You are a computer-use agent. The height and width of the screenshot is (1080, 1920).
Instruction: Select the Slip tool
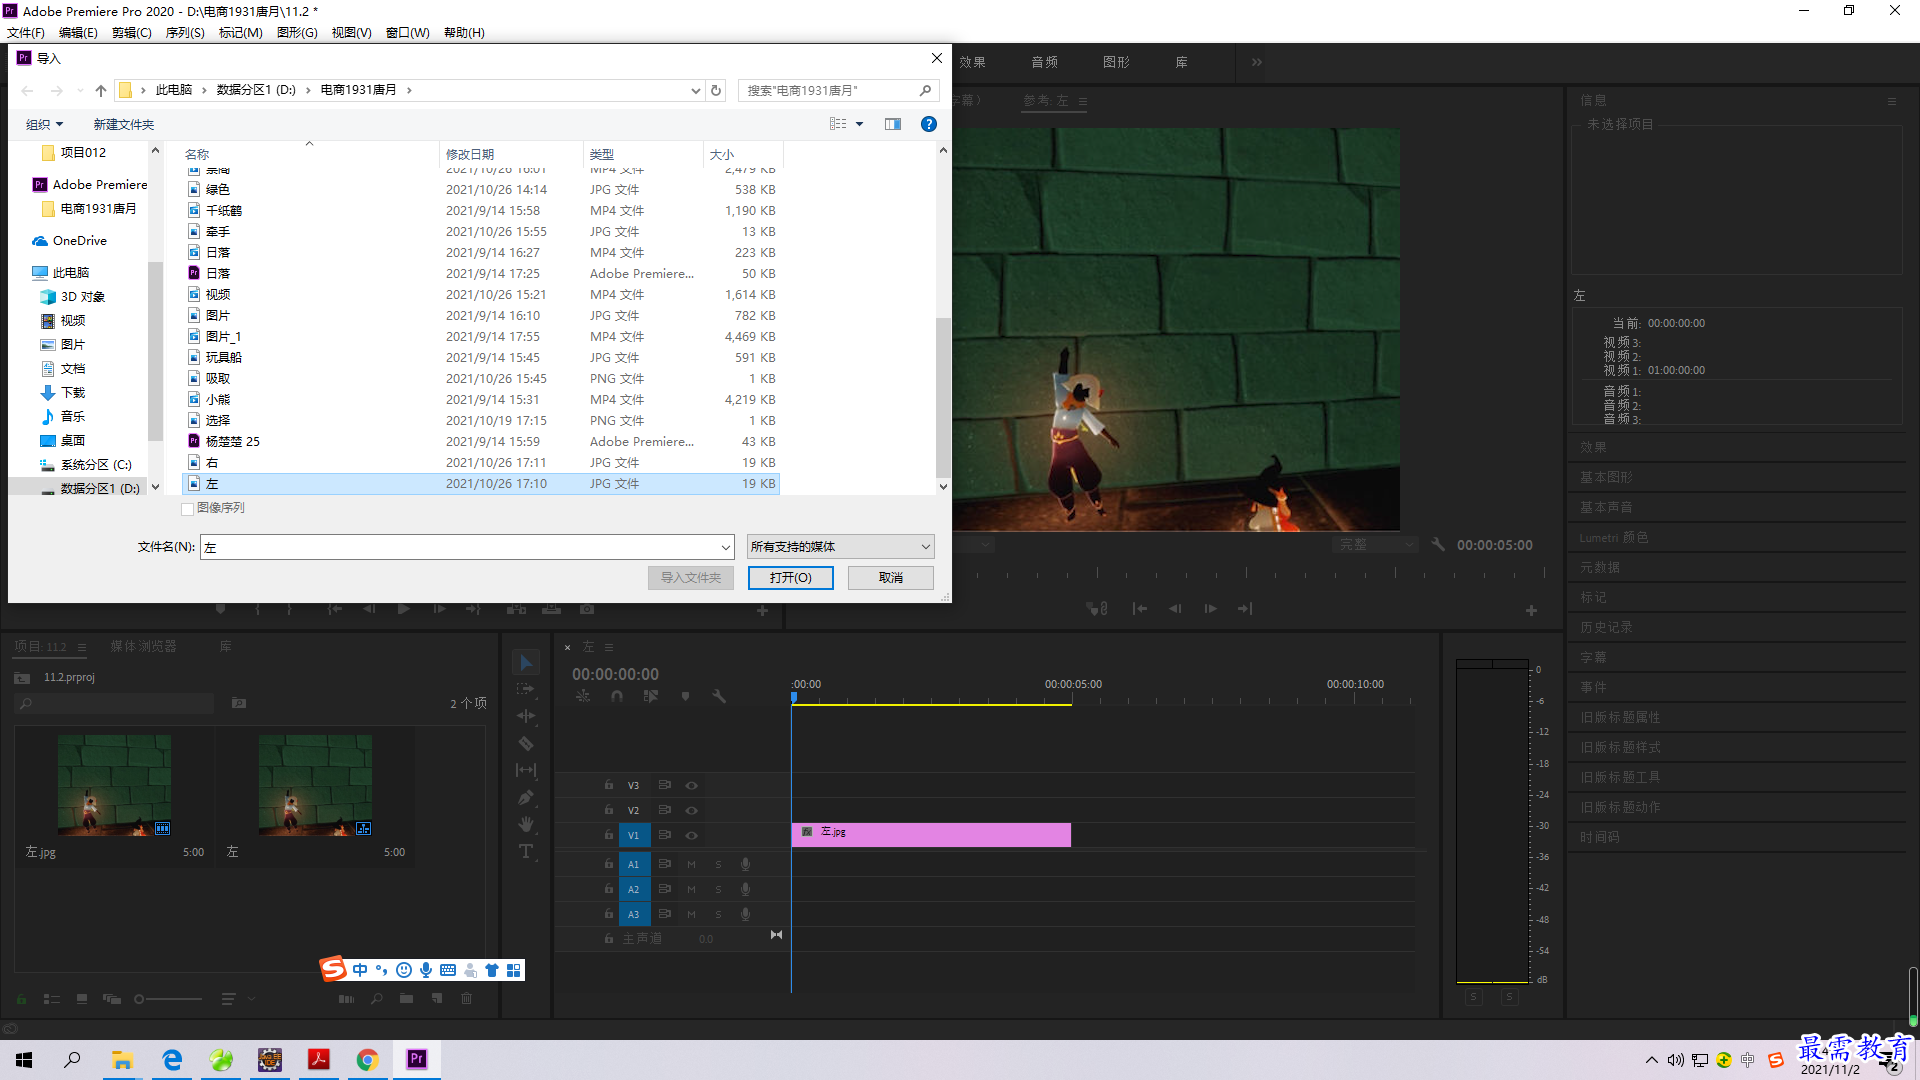point(526,770)
